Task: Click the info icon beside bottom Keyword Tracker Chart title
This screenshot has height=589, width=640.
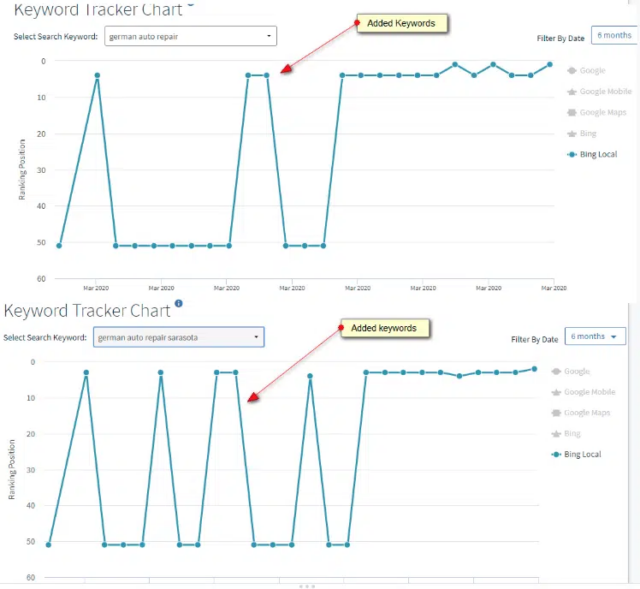Action: tap(178, 303)
